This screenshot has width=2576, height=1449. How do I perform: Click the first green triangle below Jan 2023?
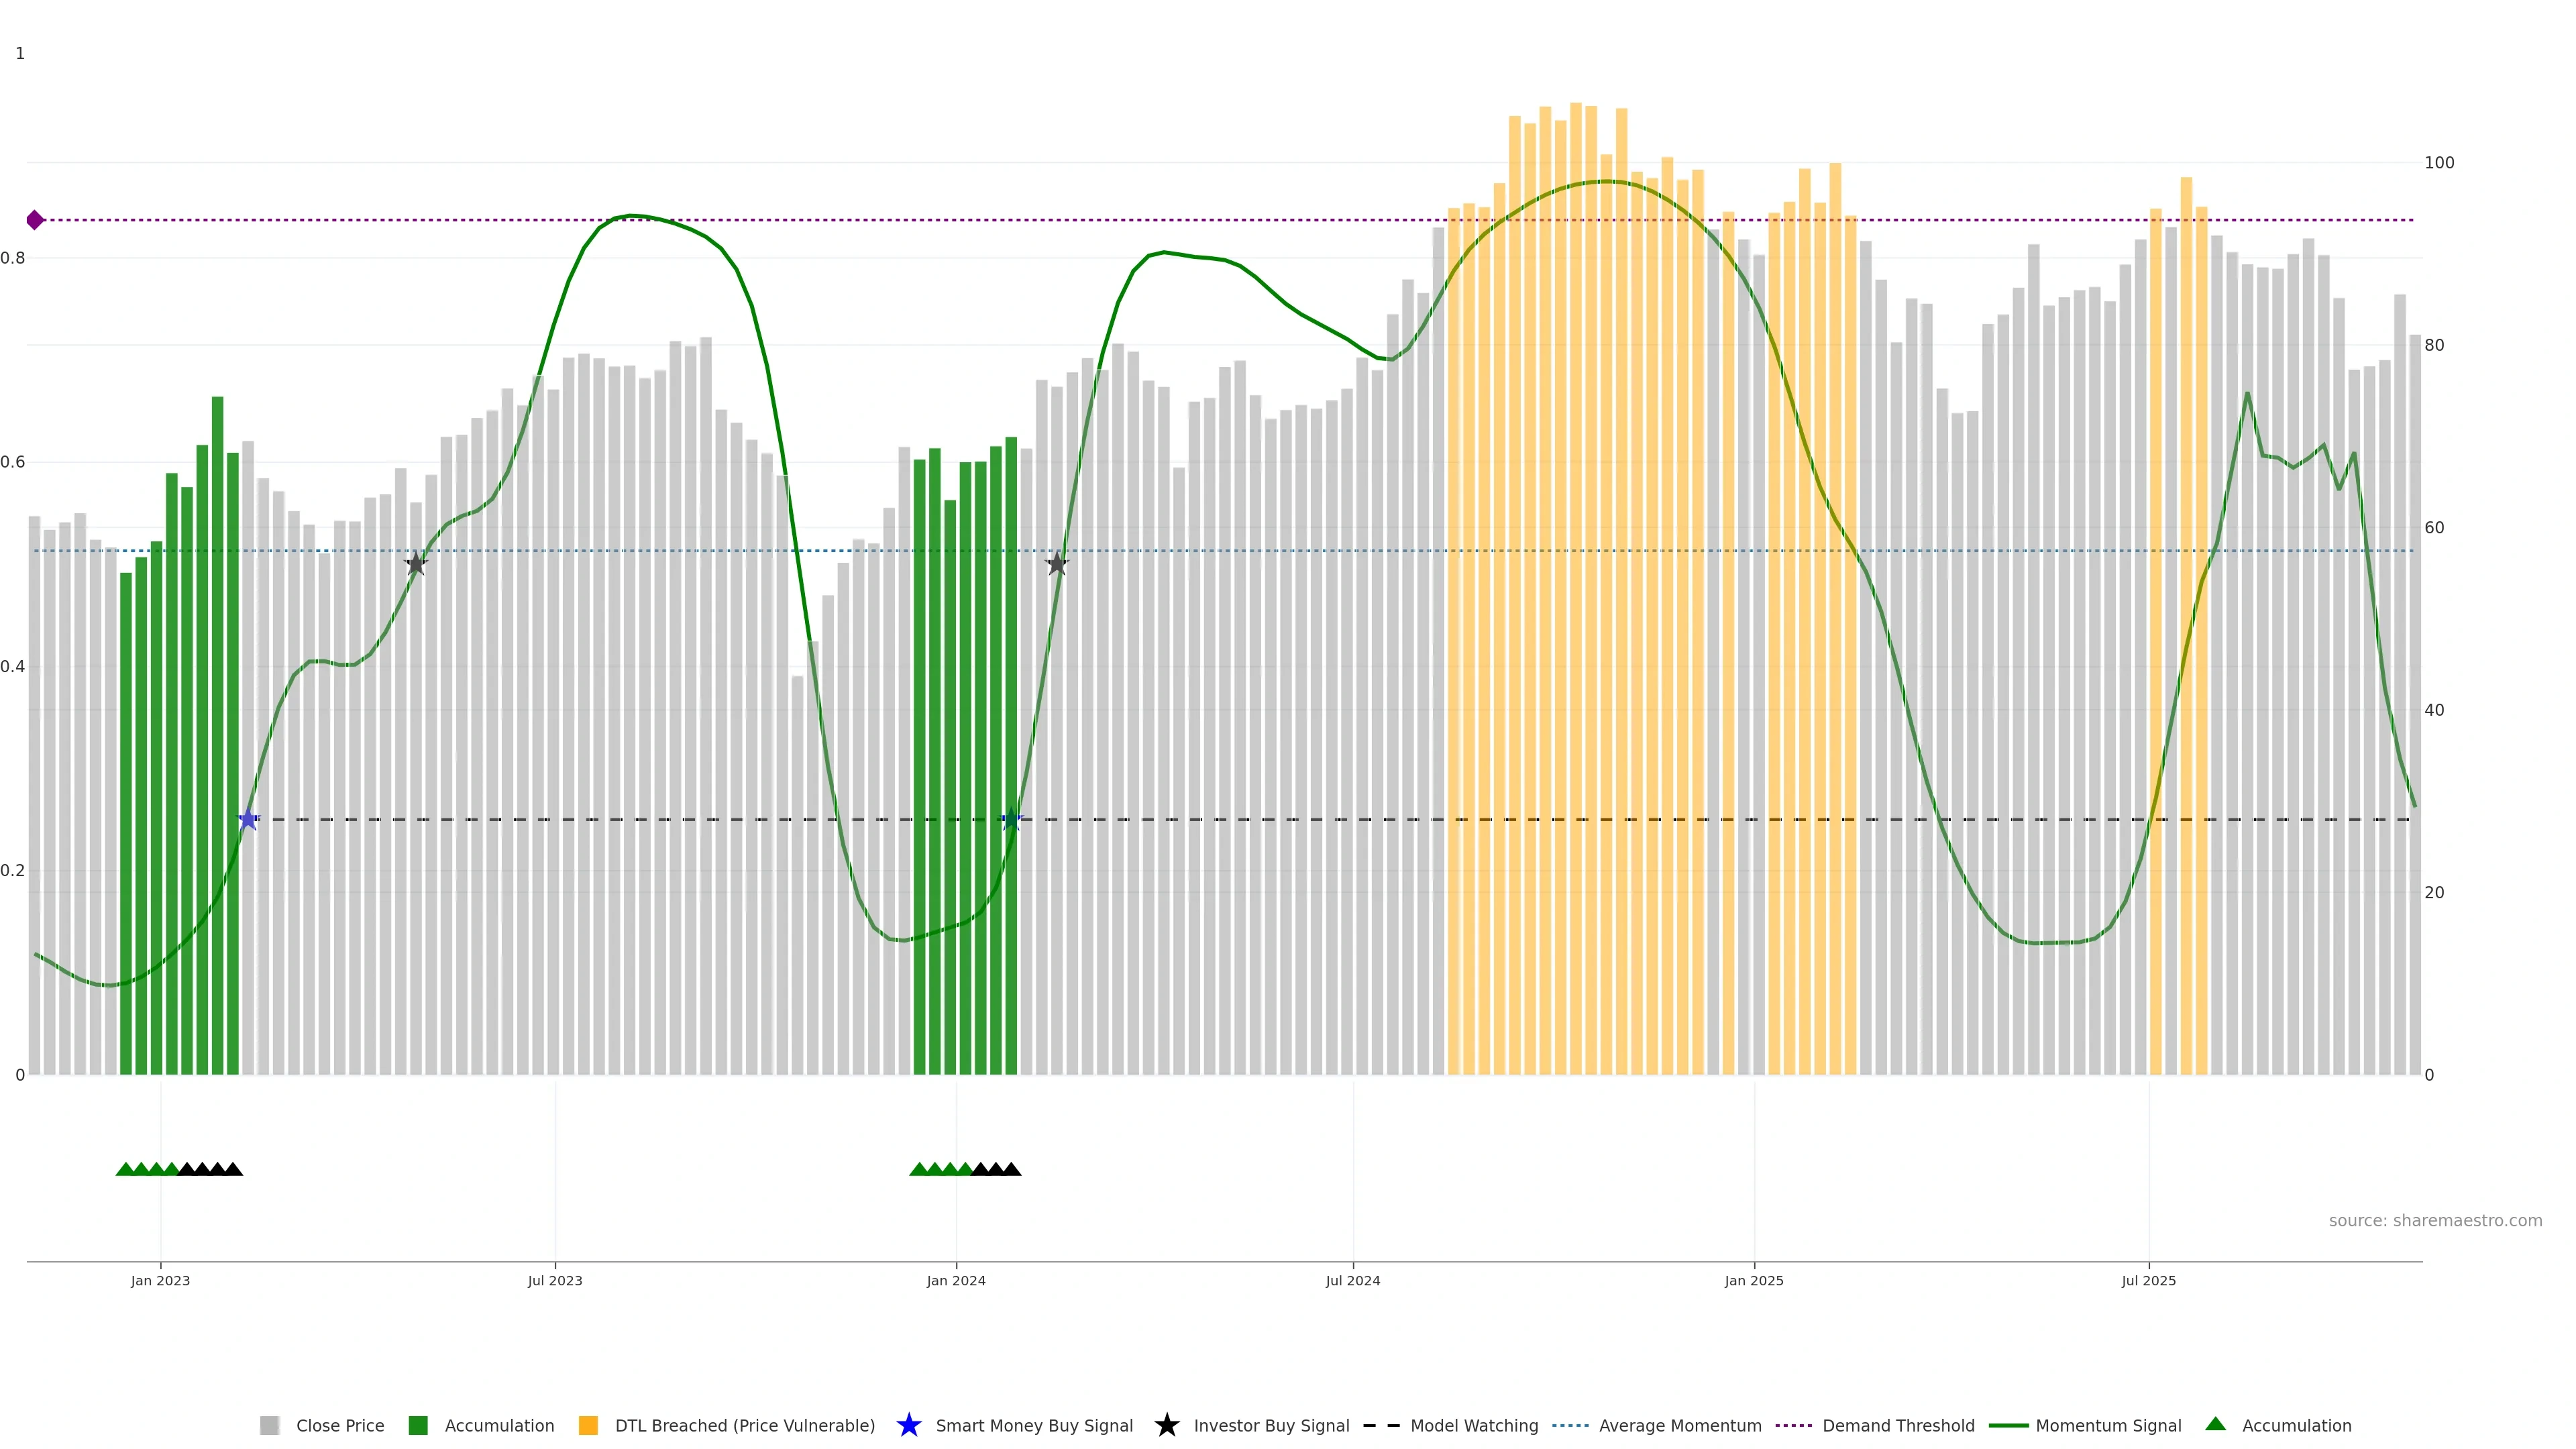(x=125, y=1169)
